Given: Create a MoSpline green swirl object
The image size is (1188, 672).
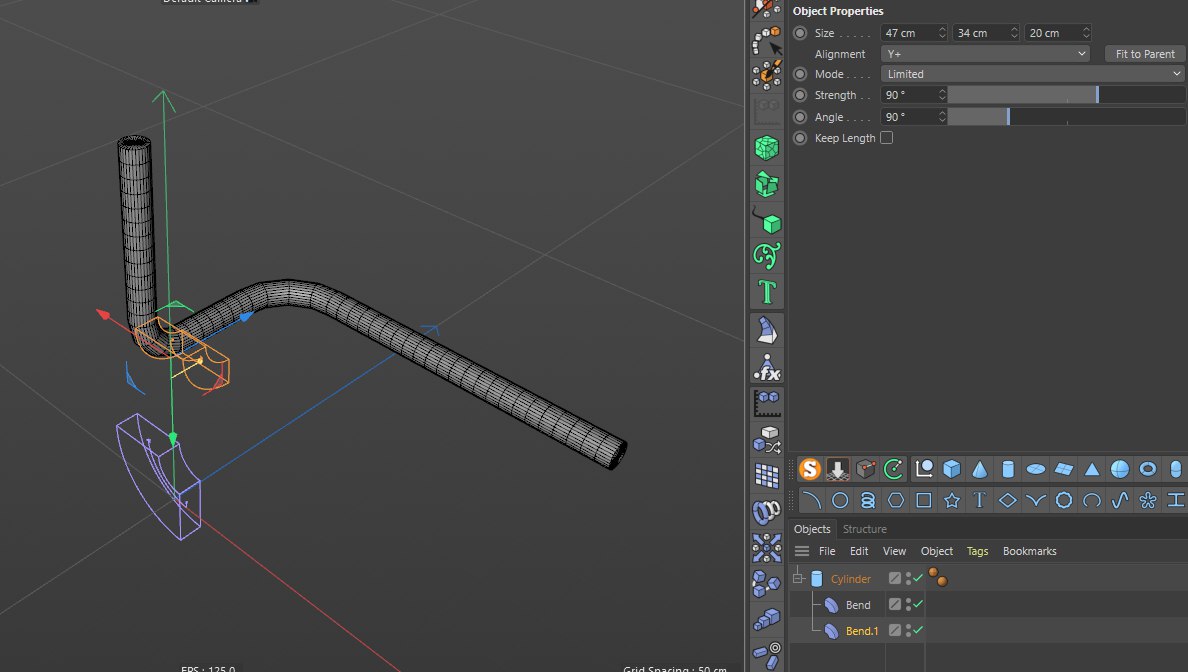Looking at the screenshot, I should pyautogui.click(x=767, y=257).
